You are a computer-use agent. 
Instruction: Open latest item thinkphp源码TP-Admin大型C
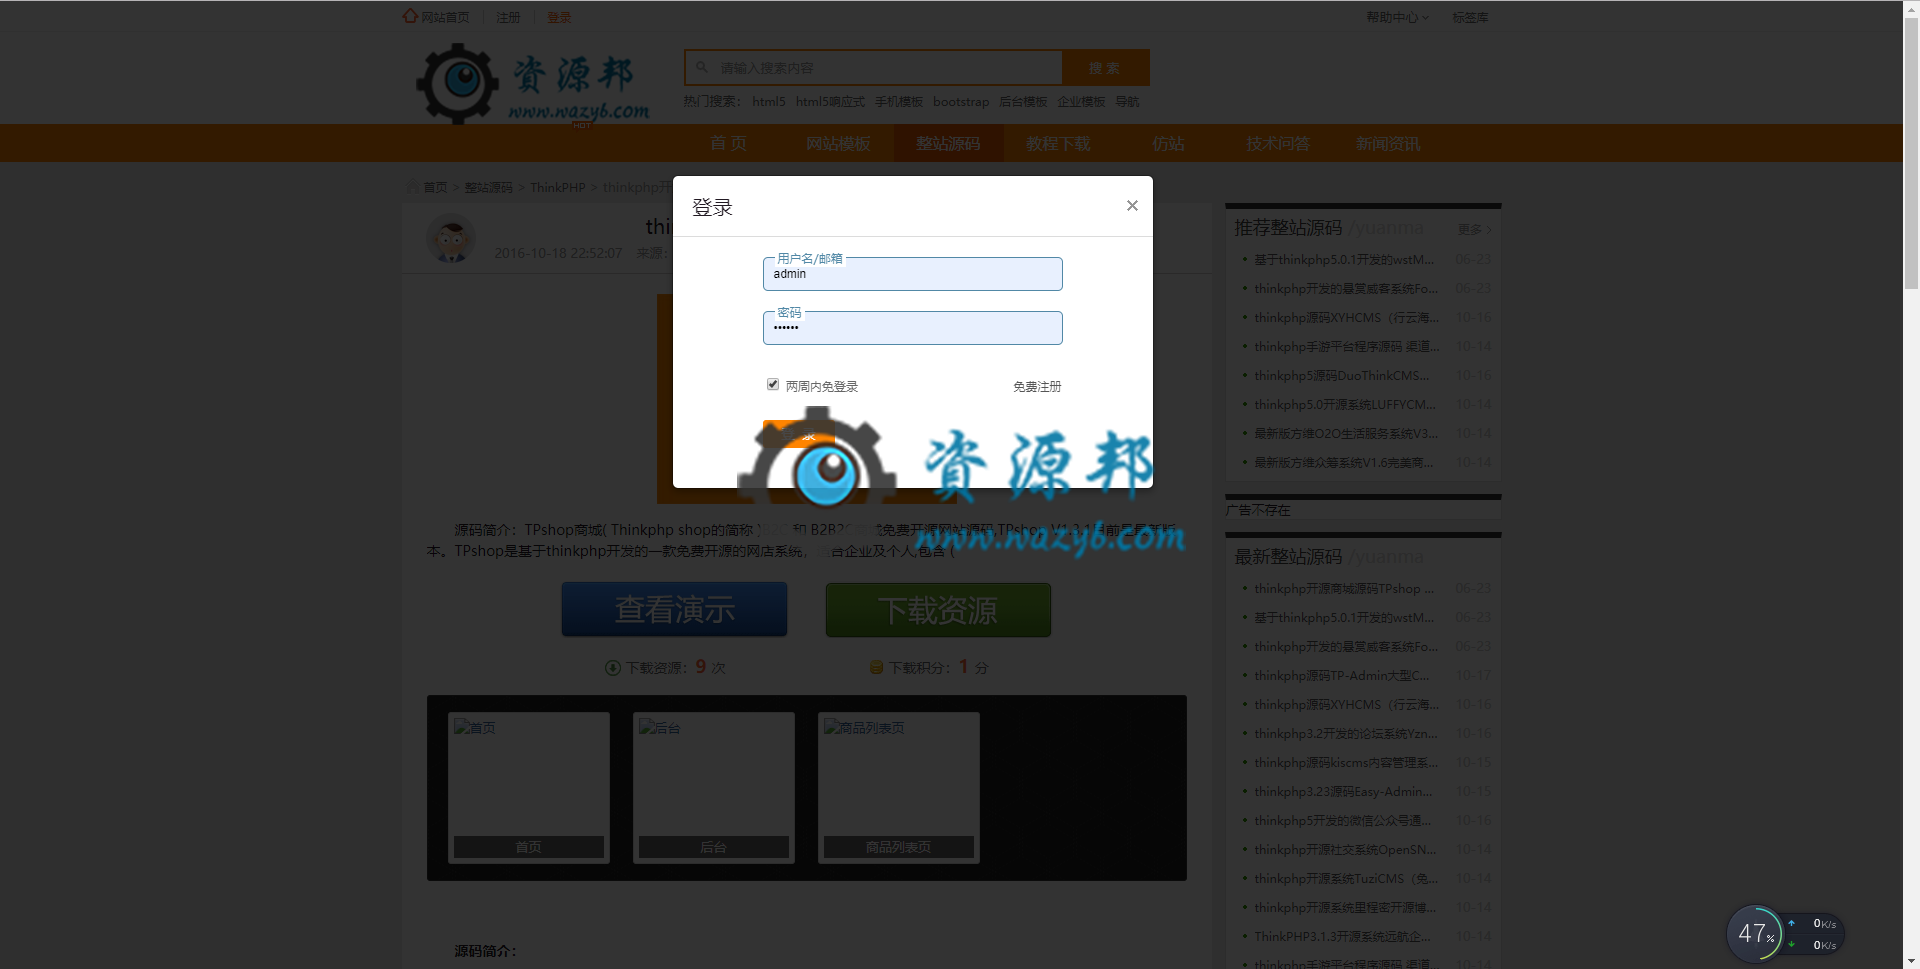(x=1342, y=675)
